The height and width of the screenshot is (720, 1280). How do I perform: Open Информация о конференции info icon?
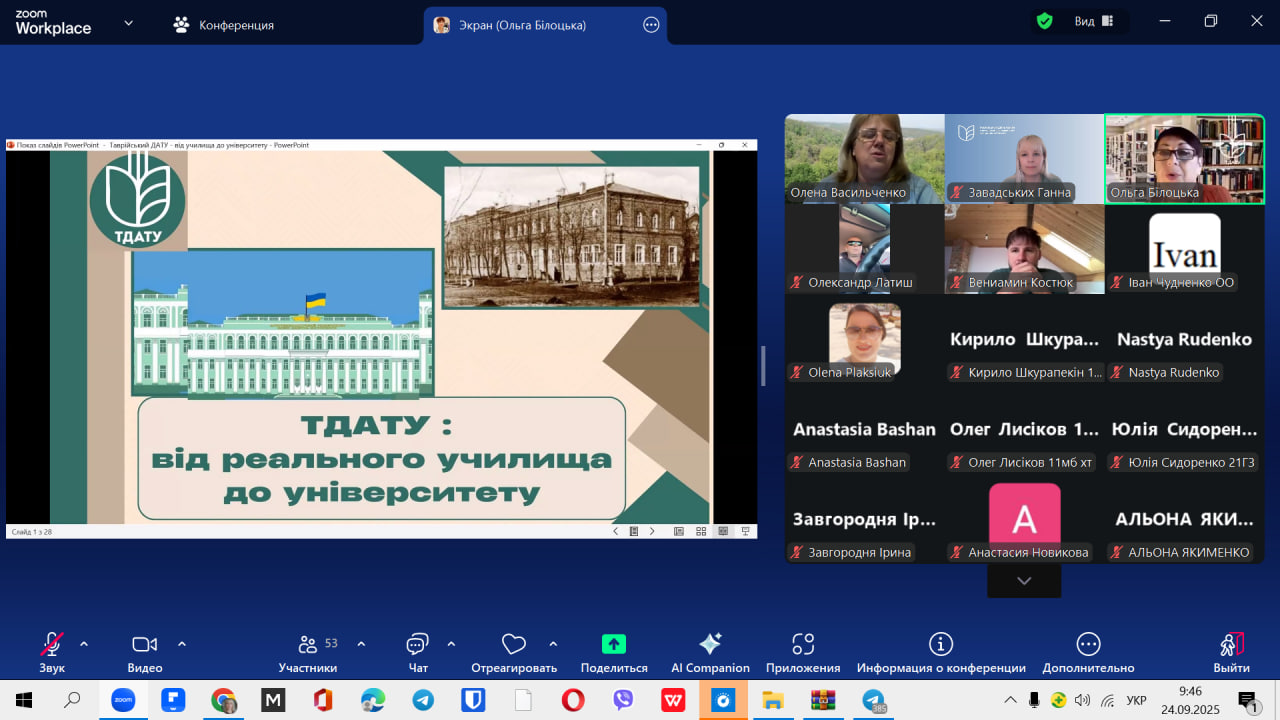941,645
